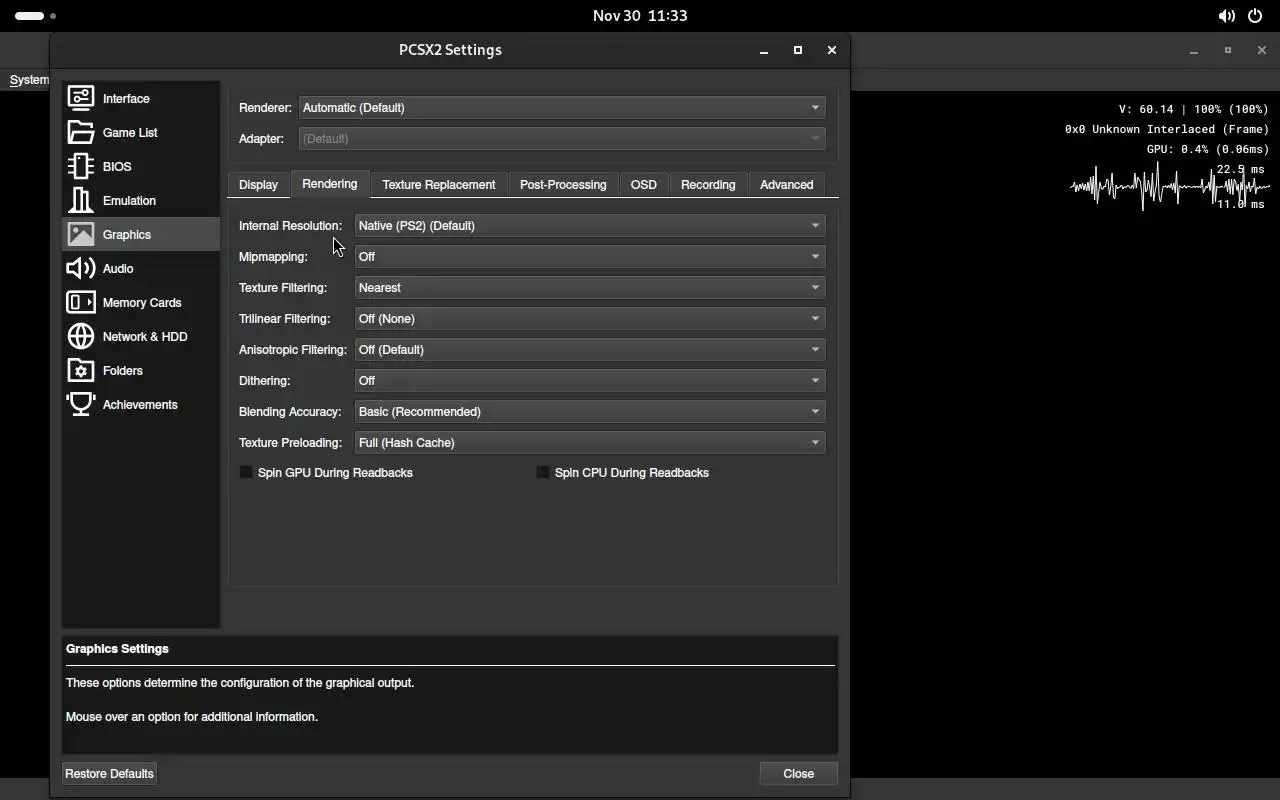1280x800 pixels.
Task: Open the Post-Processing tab
Action: 563,185
